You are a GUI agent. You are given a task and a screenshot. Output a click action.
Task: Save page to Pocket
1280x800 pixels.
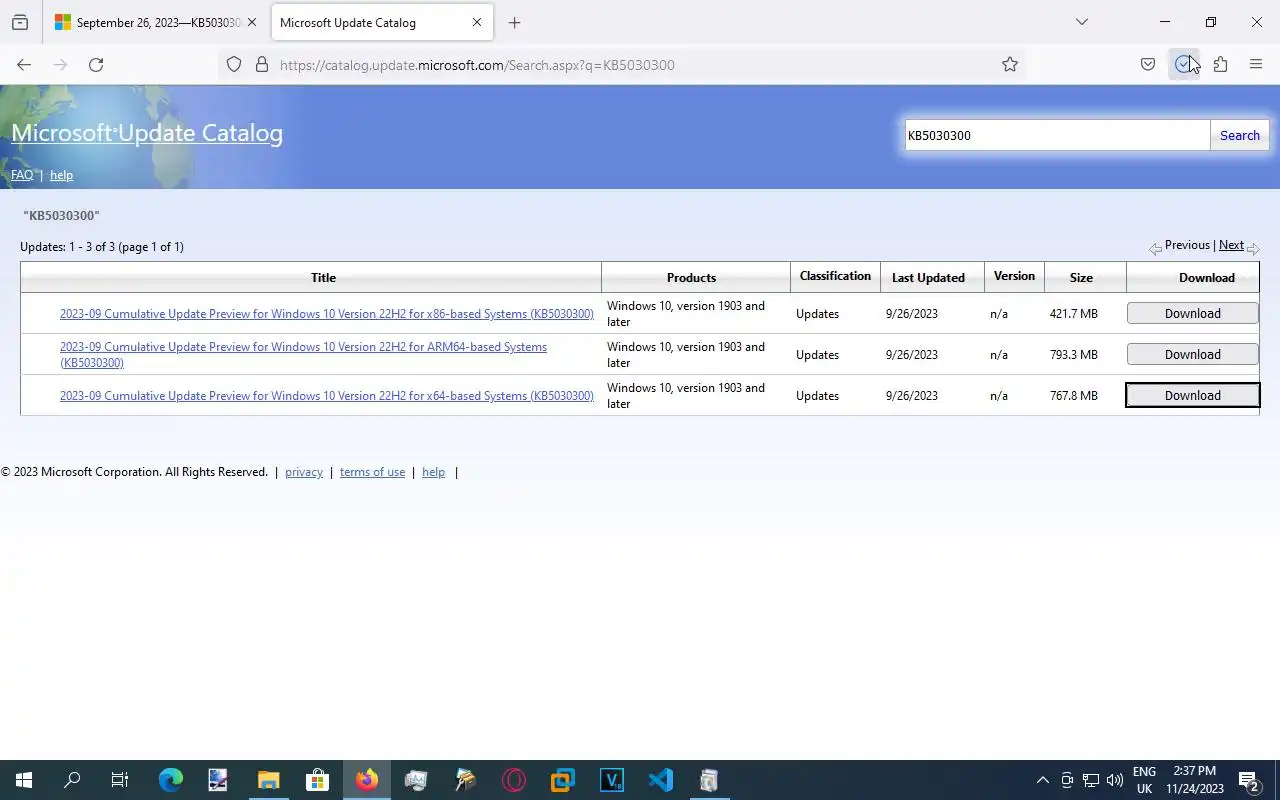(1148, 65)
